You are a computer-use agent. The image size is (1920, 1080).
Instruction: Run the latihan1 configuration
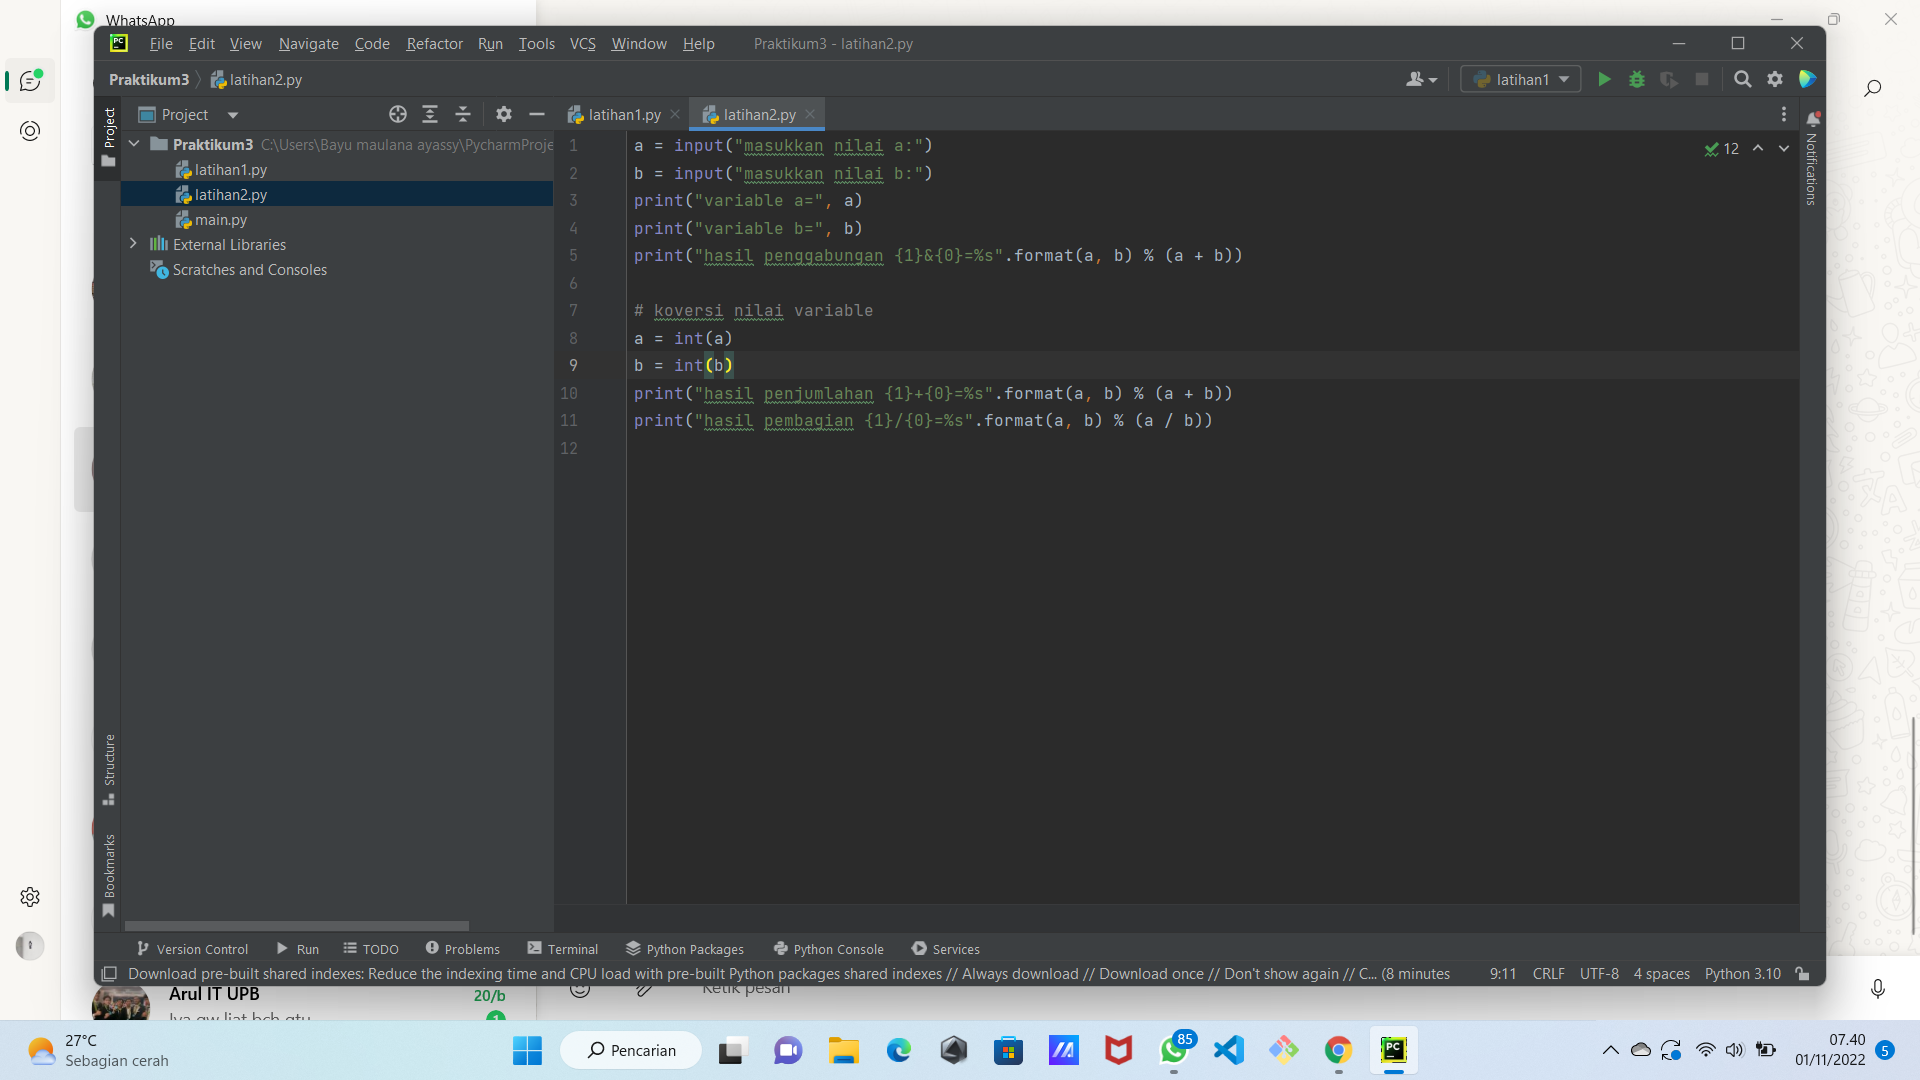[x=1604, y=79]
